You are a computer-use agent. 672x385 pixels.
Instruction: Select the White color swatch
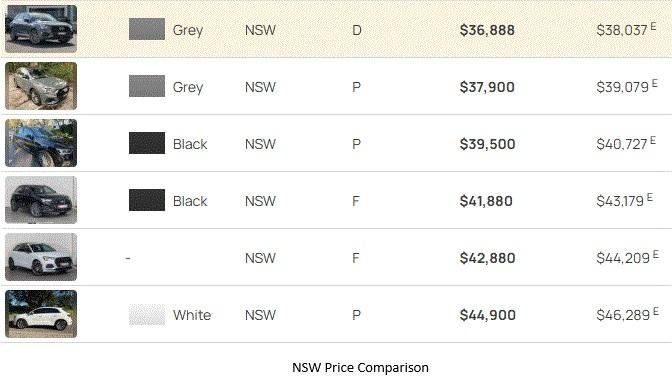(147, 315)
